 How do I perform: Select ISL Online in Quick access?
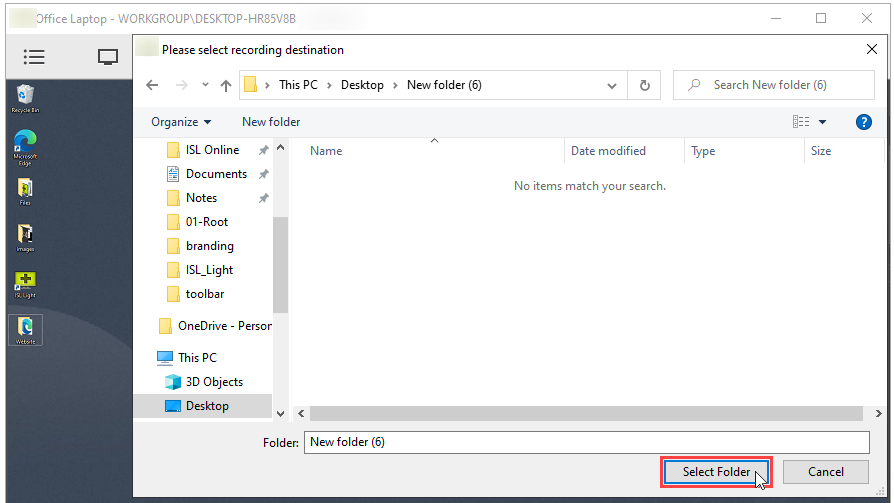pos(212,150)
